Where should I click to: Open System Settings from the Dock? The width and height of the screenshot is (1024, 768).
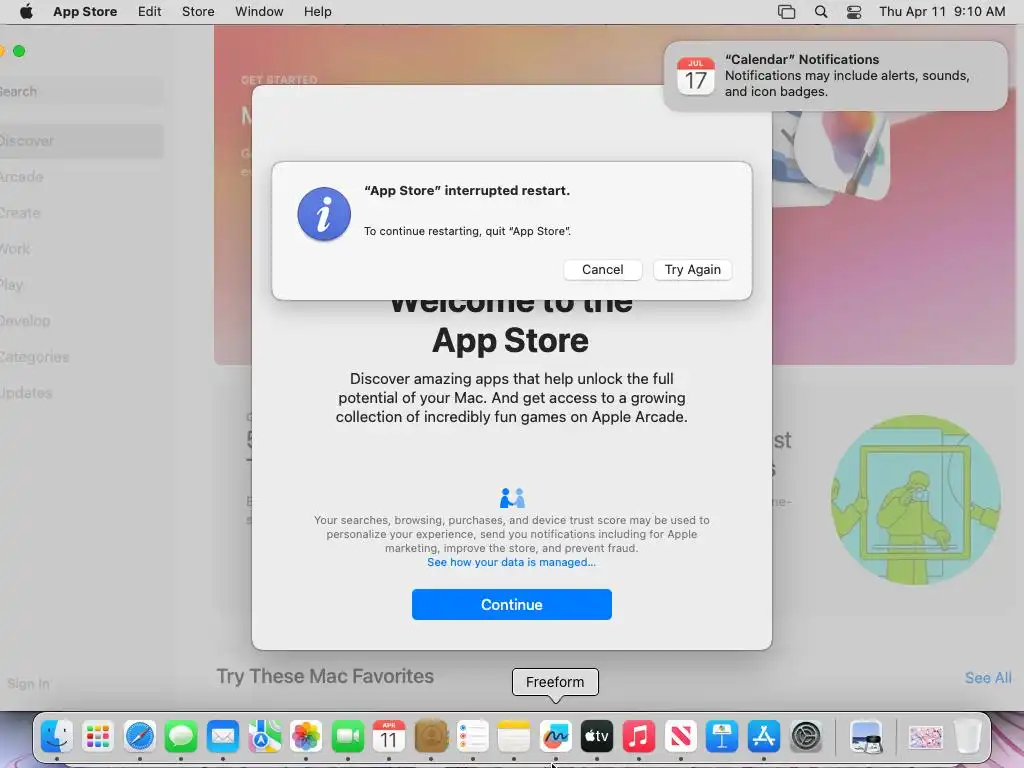pyautogui.click(x=805, y=737)
